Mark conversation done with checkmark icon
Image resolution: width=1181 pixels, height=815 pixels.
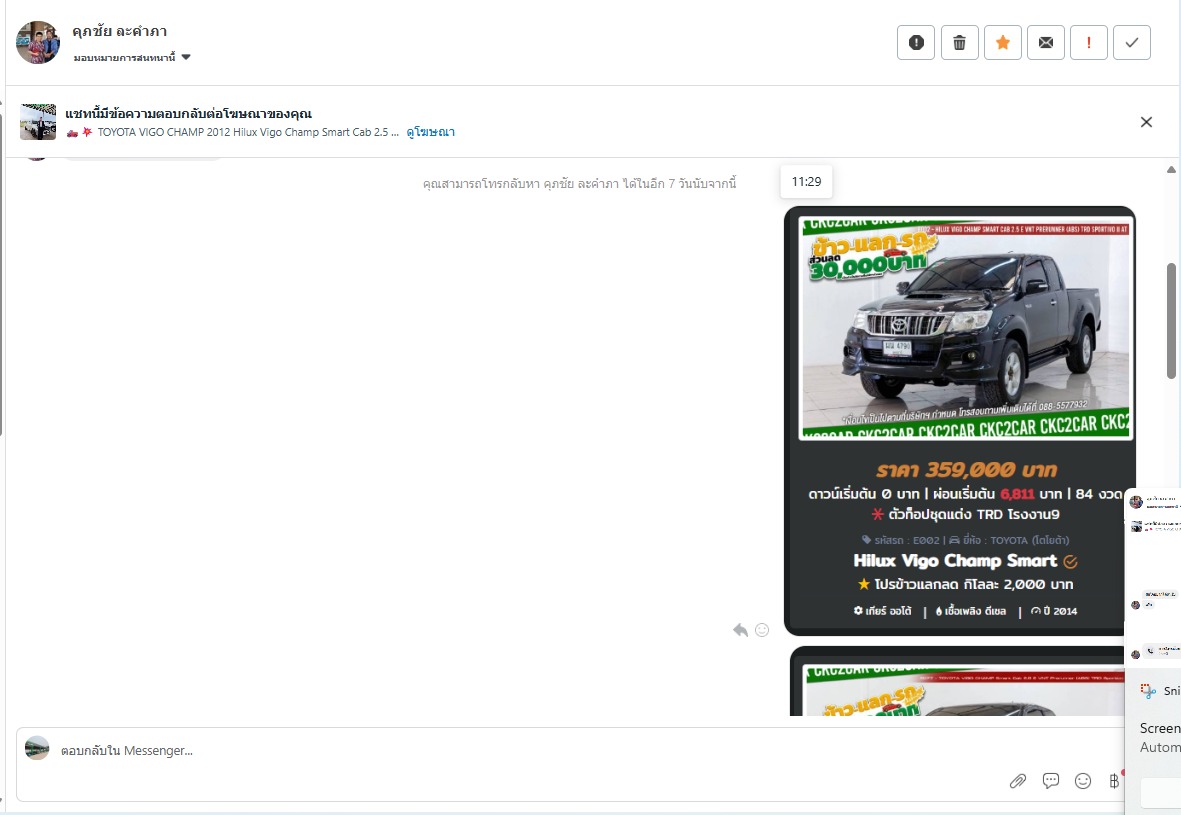[x=1131, y=42]
